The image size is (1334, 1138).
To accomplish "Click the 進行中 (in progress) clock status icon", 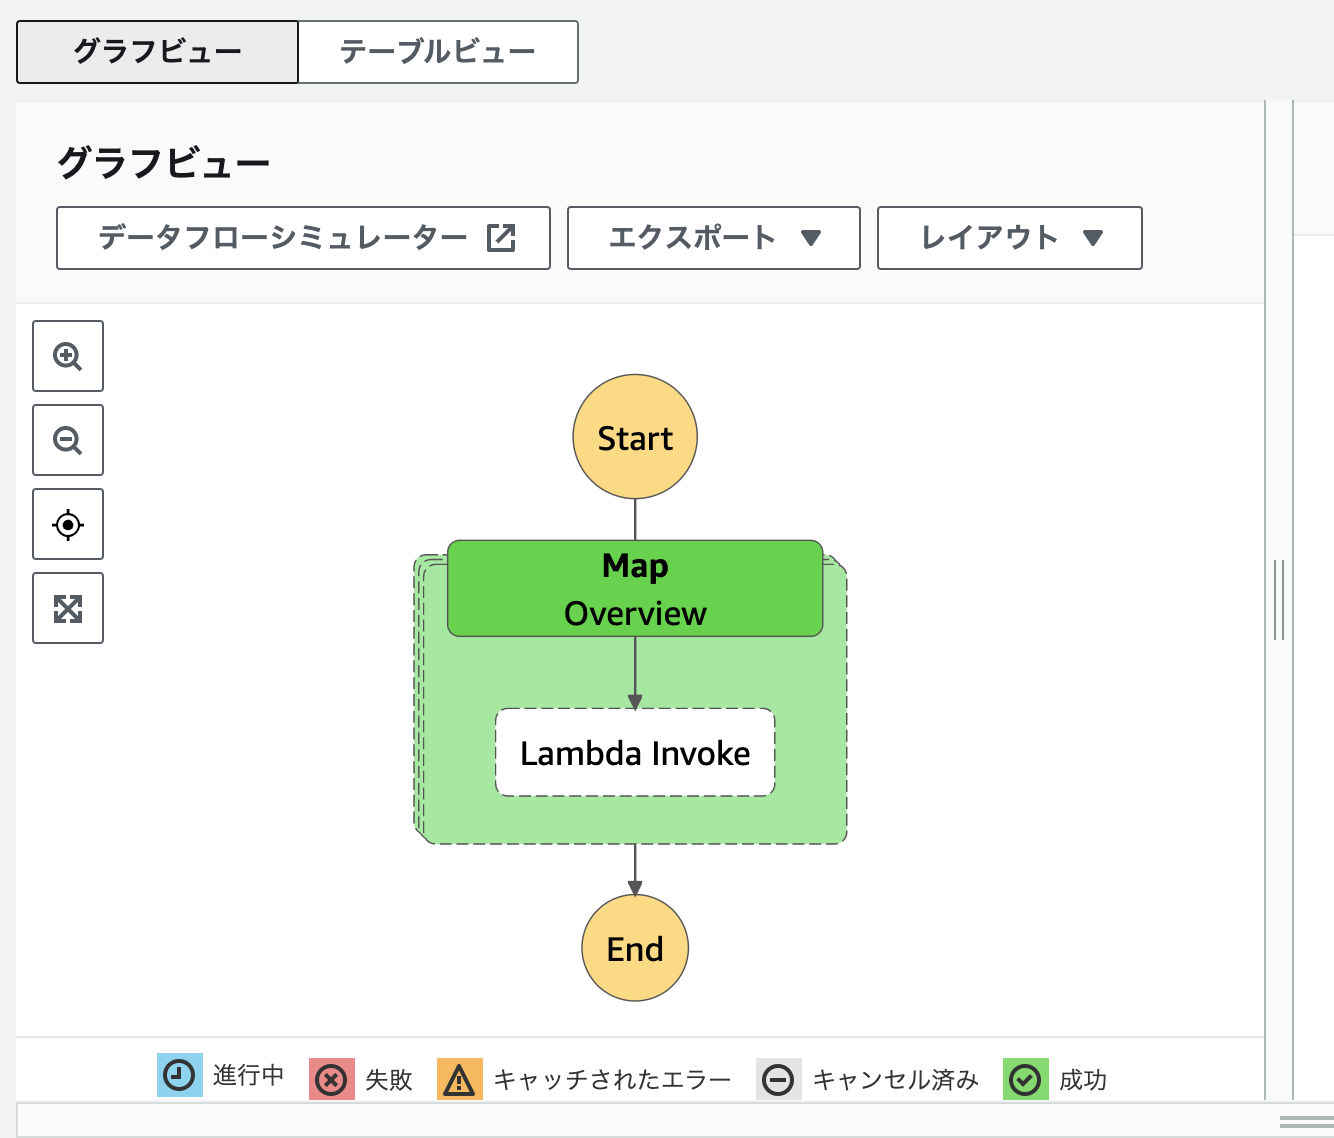I will click(x=180, y=1079).
